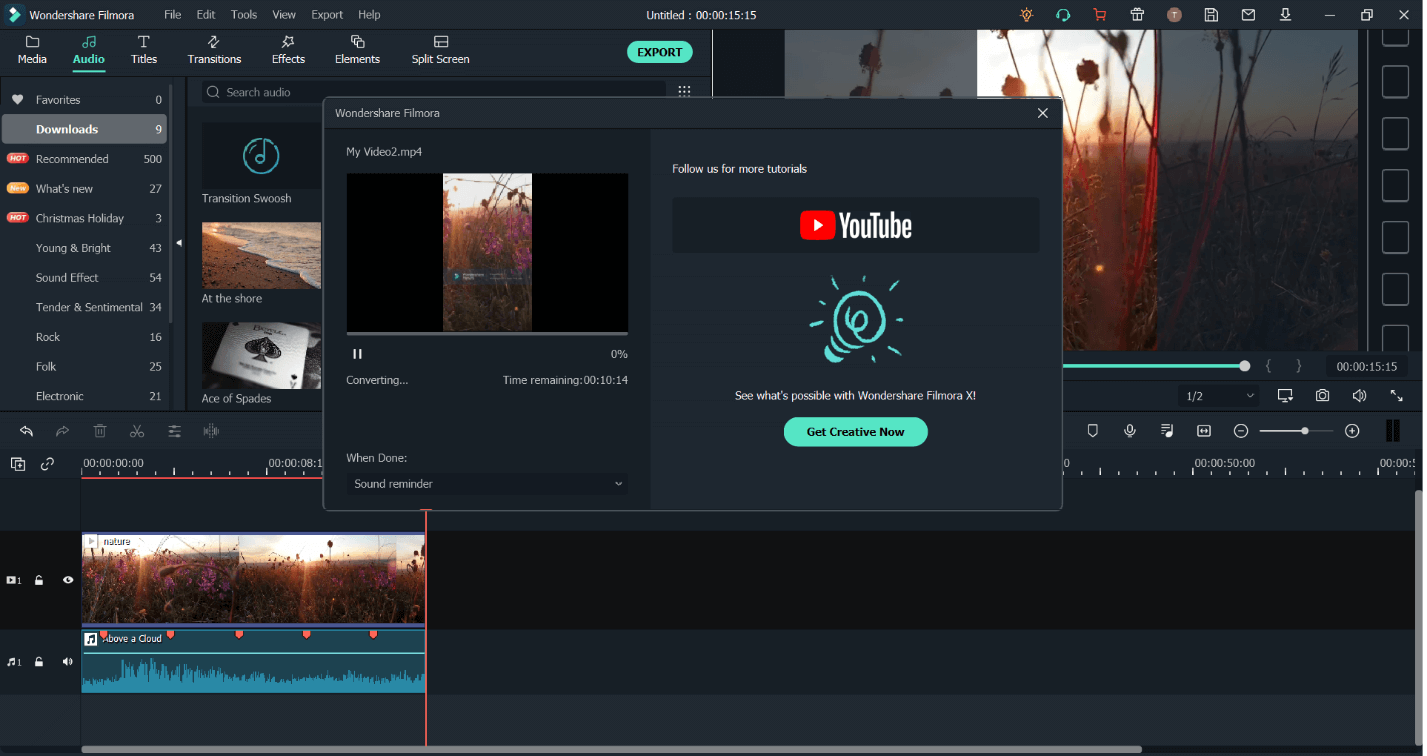Open the audio mixer icon

pos(1167,431)
